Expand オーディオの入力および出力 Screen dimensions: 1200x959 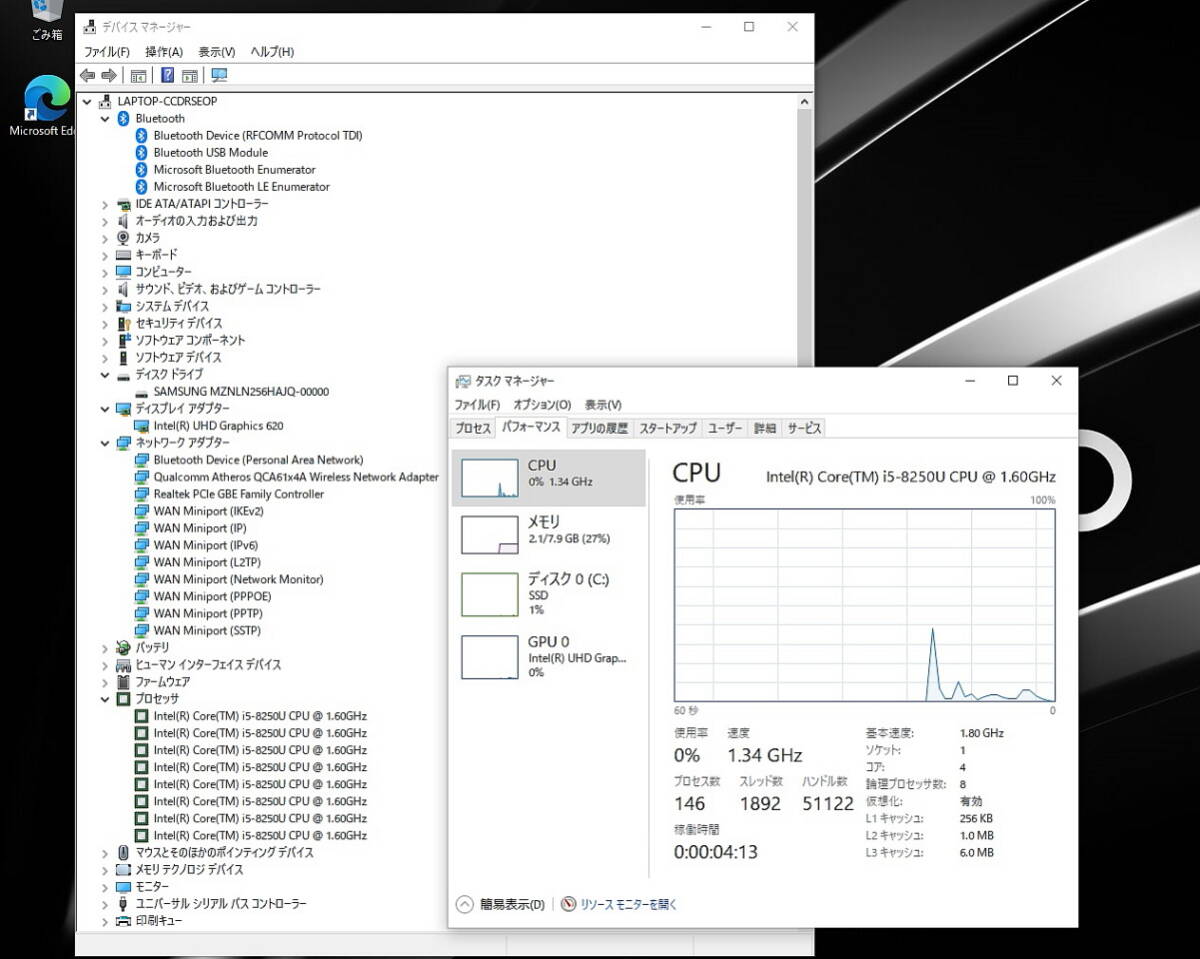coord(105,221)
